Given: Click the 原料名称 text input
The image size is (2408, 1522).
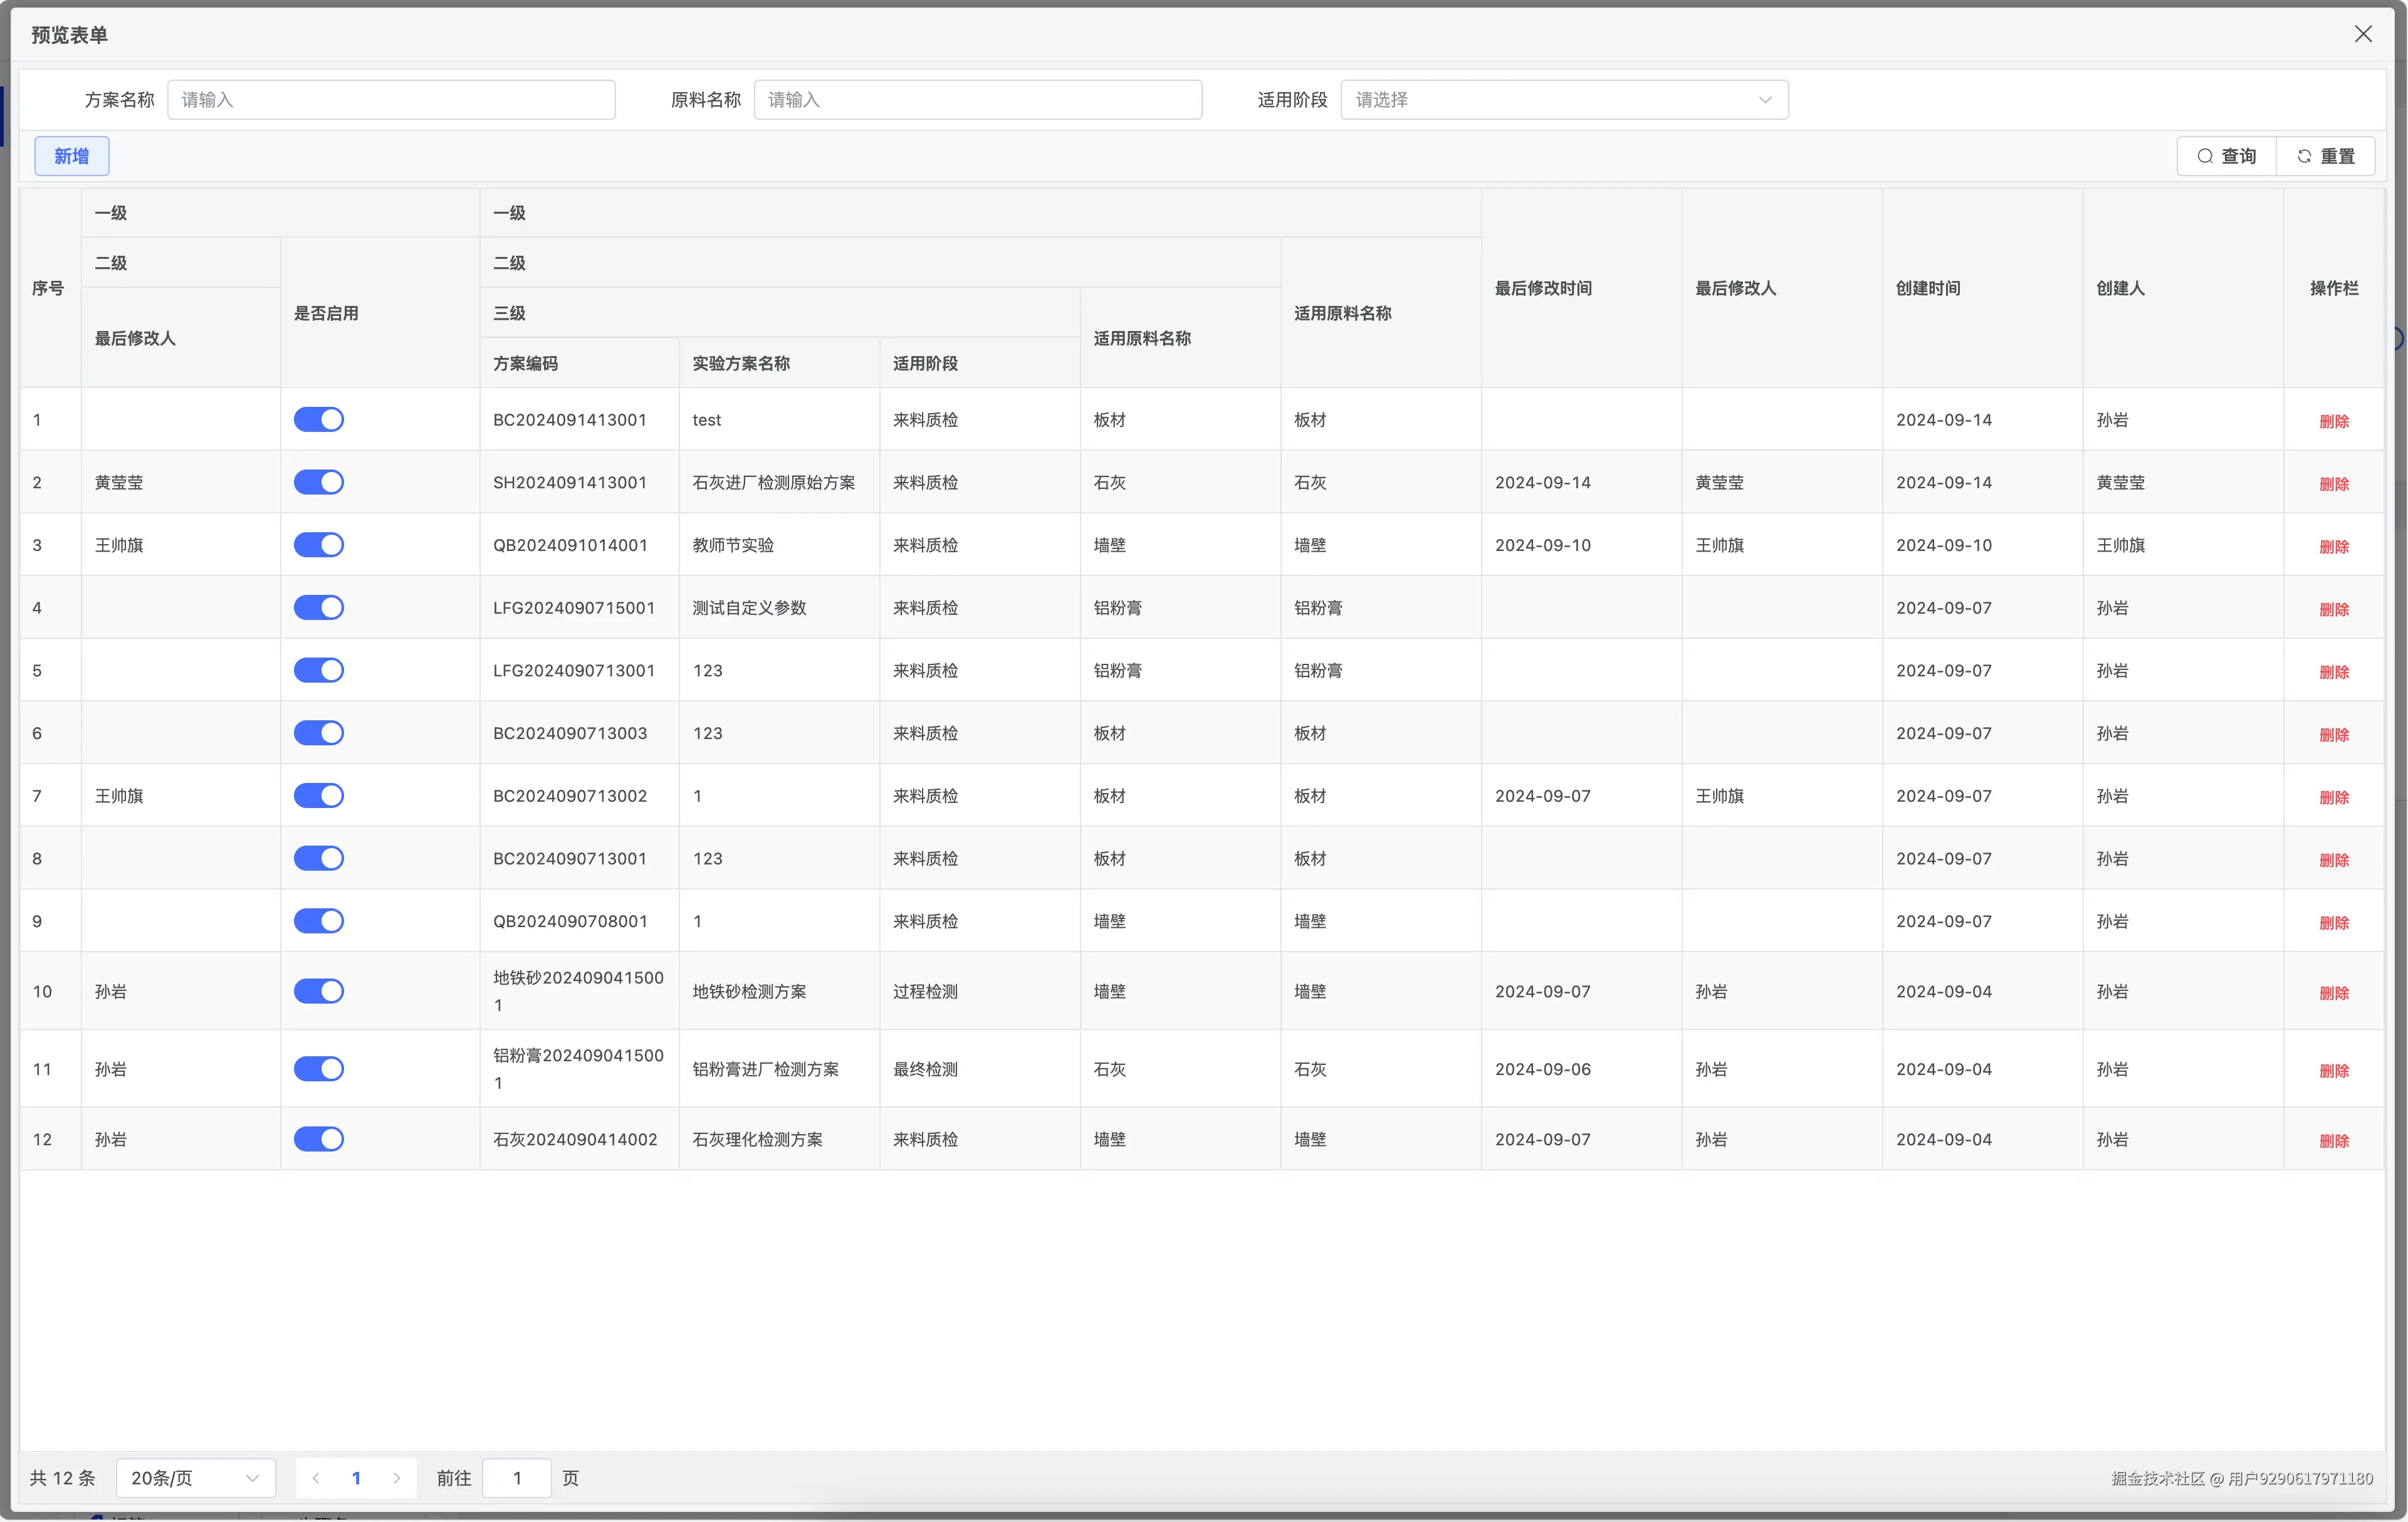Looking at the screenshot, I should [977, 100].
